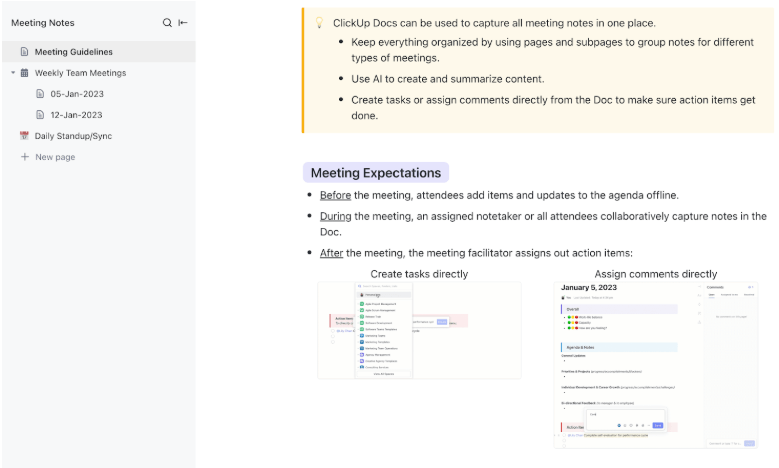Click the search icon in Meeting Notes sidebar
This screenshot has width=779, height=468.
pyautogui.click(x=167, y=23)
